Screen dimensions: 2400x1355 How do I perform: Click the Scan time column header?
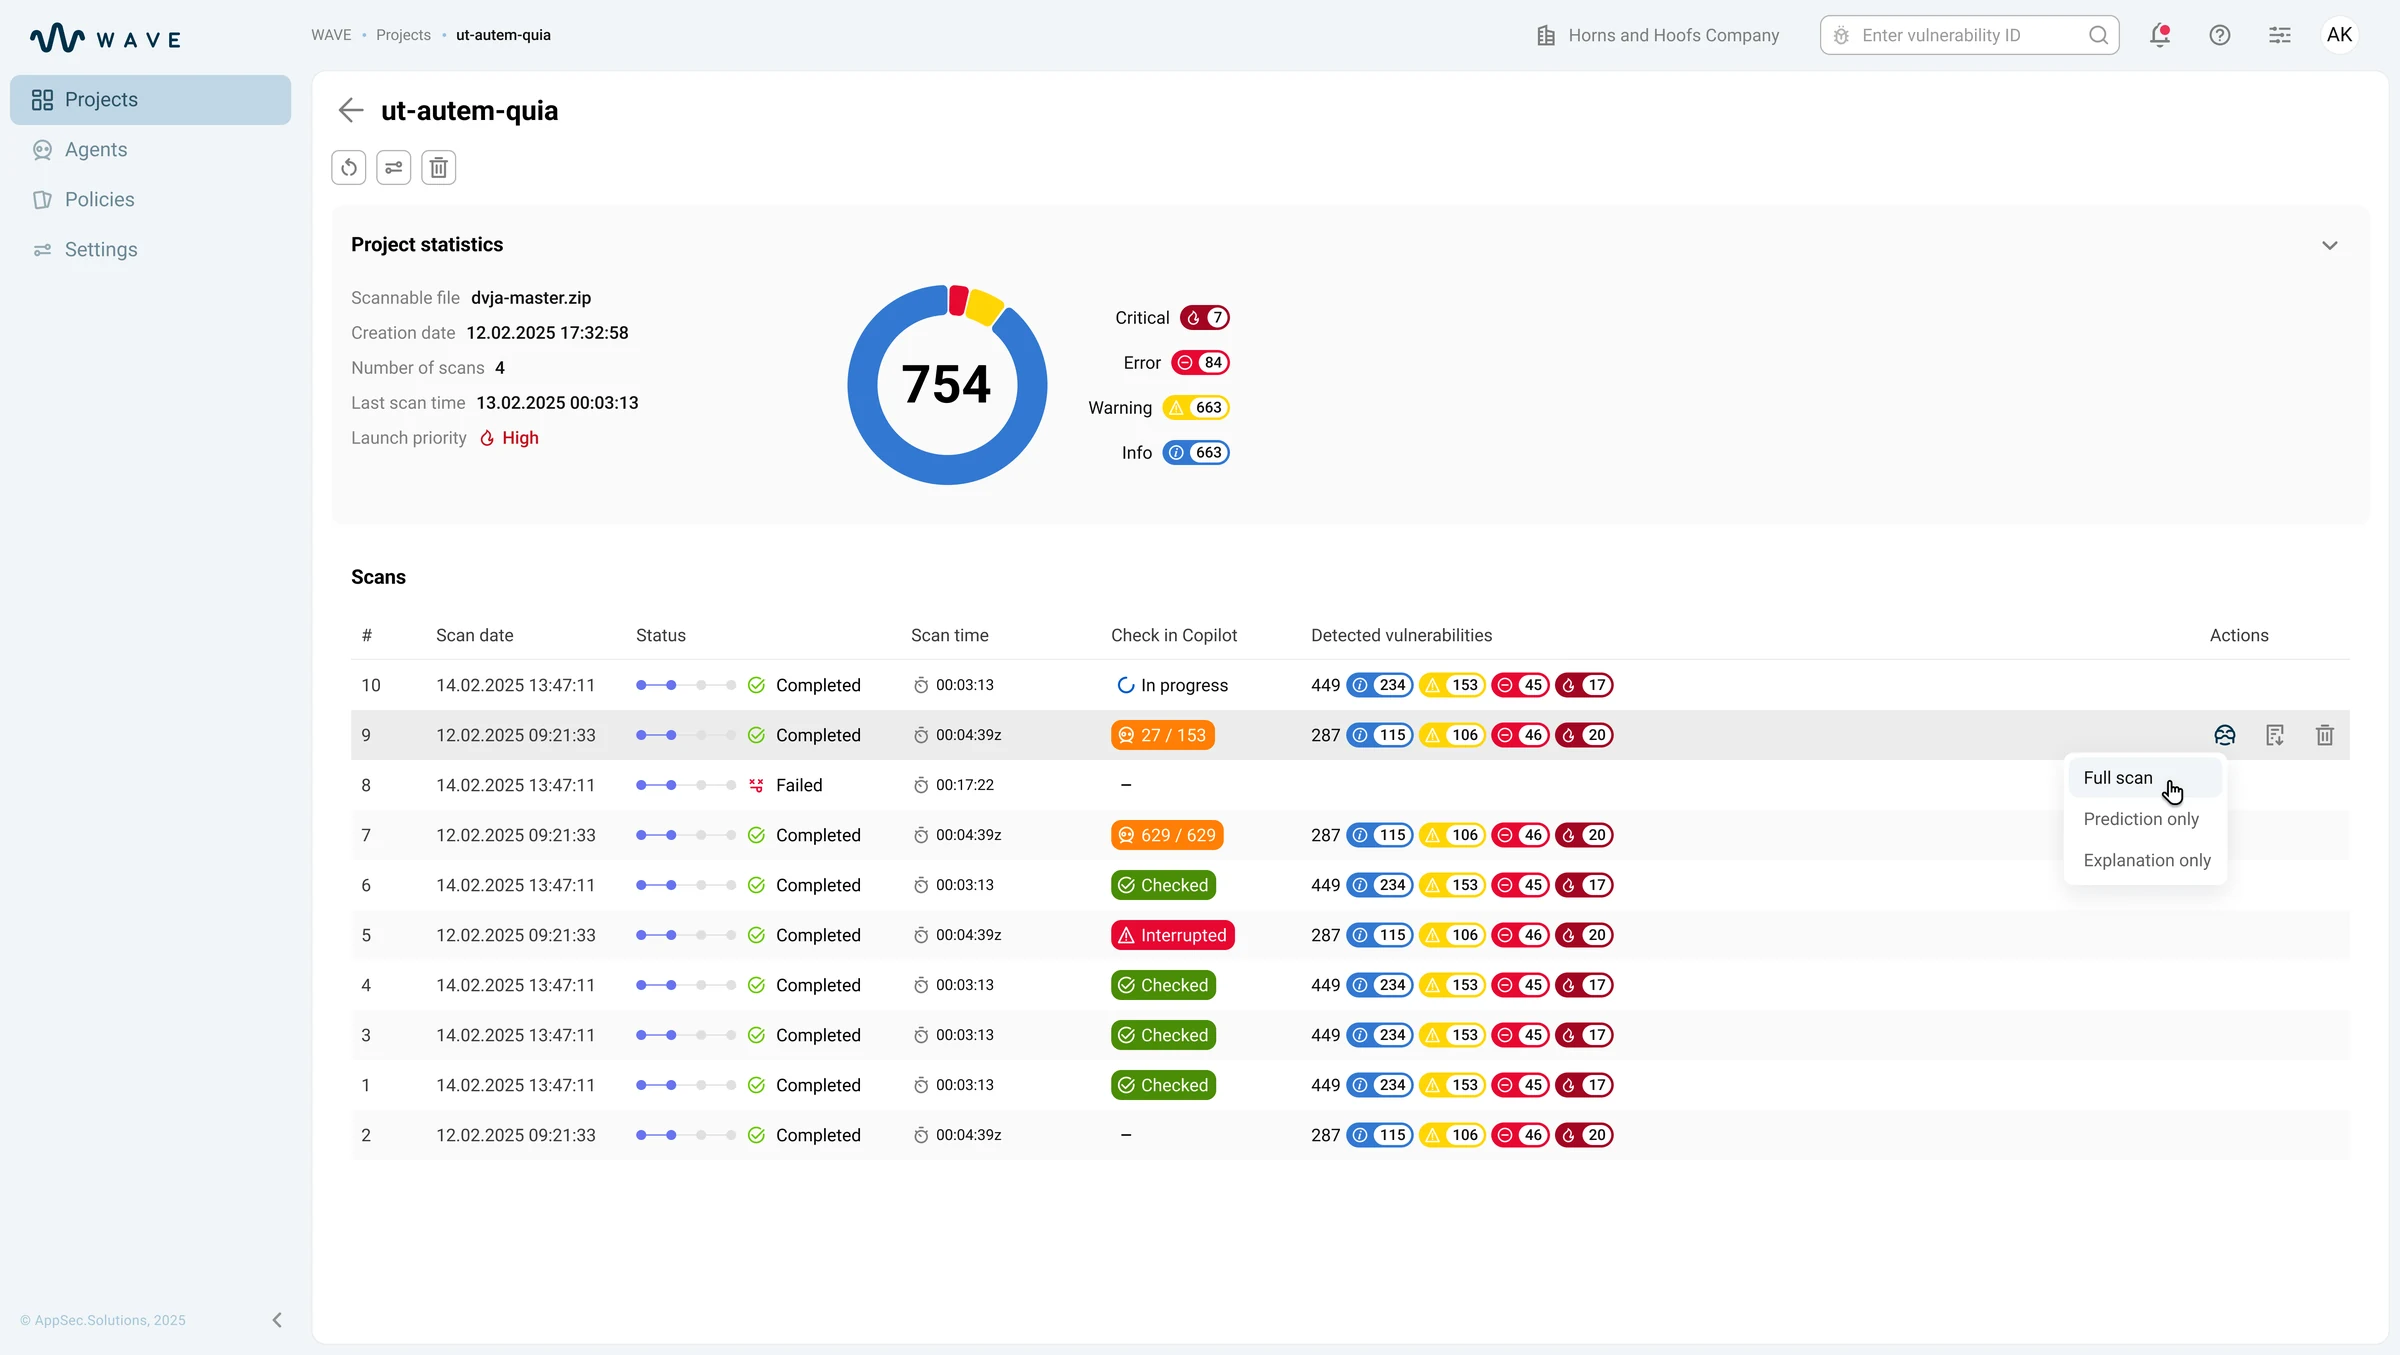tap(949, 635)
